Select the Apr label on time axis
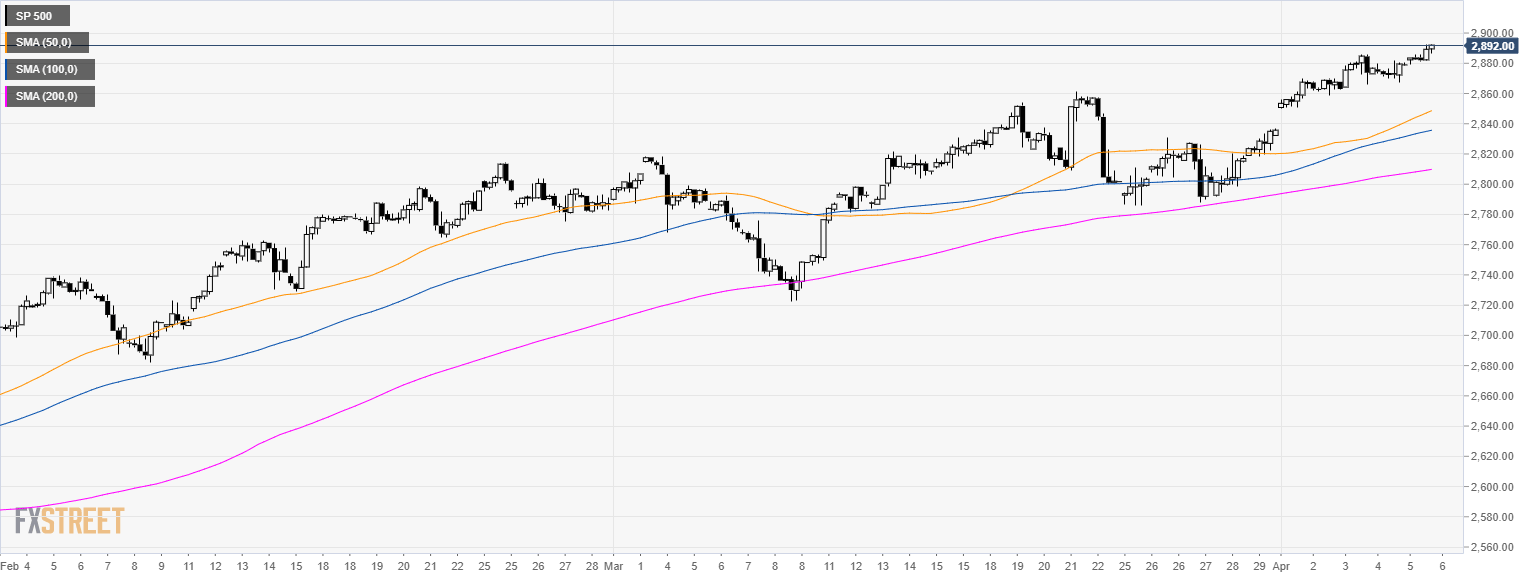This screenshot has height=579, width=1534. point(1284,566)
